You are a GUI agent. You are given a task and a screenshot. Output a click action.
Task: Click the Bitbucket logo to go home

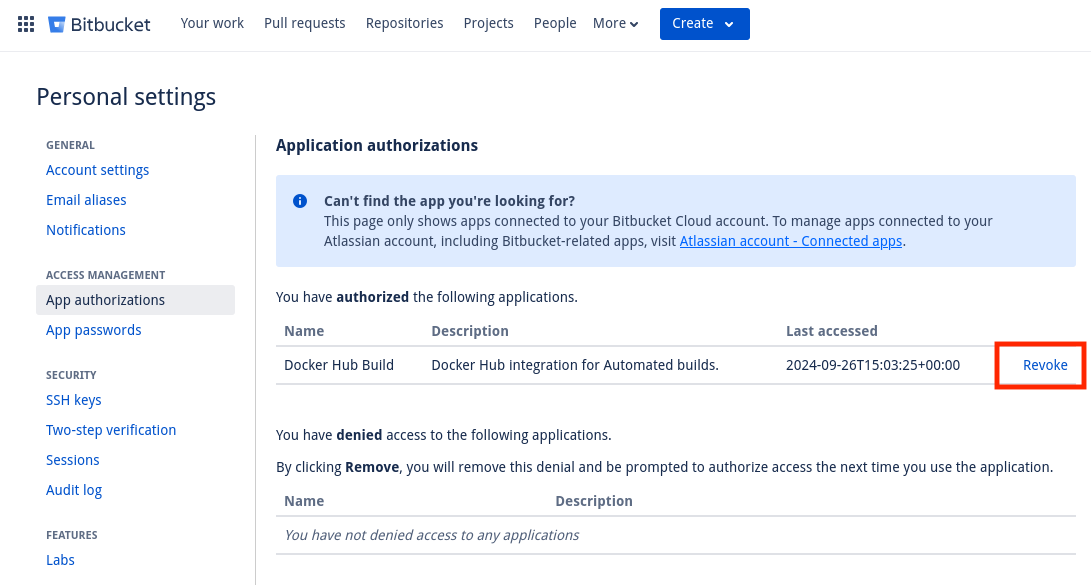[99, 23]
